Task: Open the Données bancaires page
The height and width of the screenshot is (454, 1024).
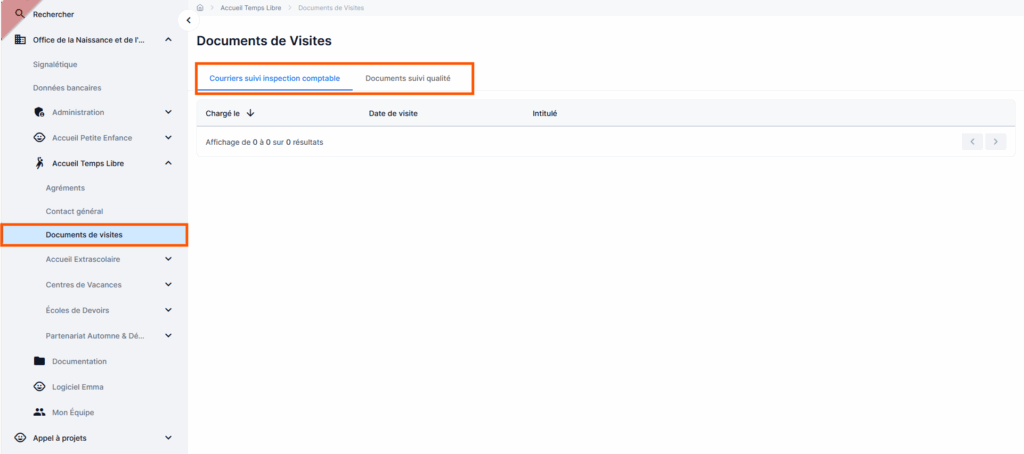Action: click(67, 88)
